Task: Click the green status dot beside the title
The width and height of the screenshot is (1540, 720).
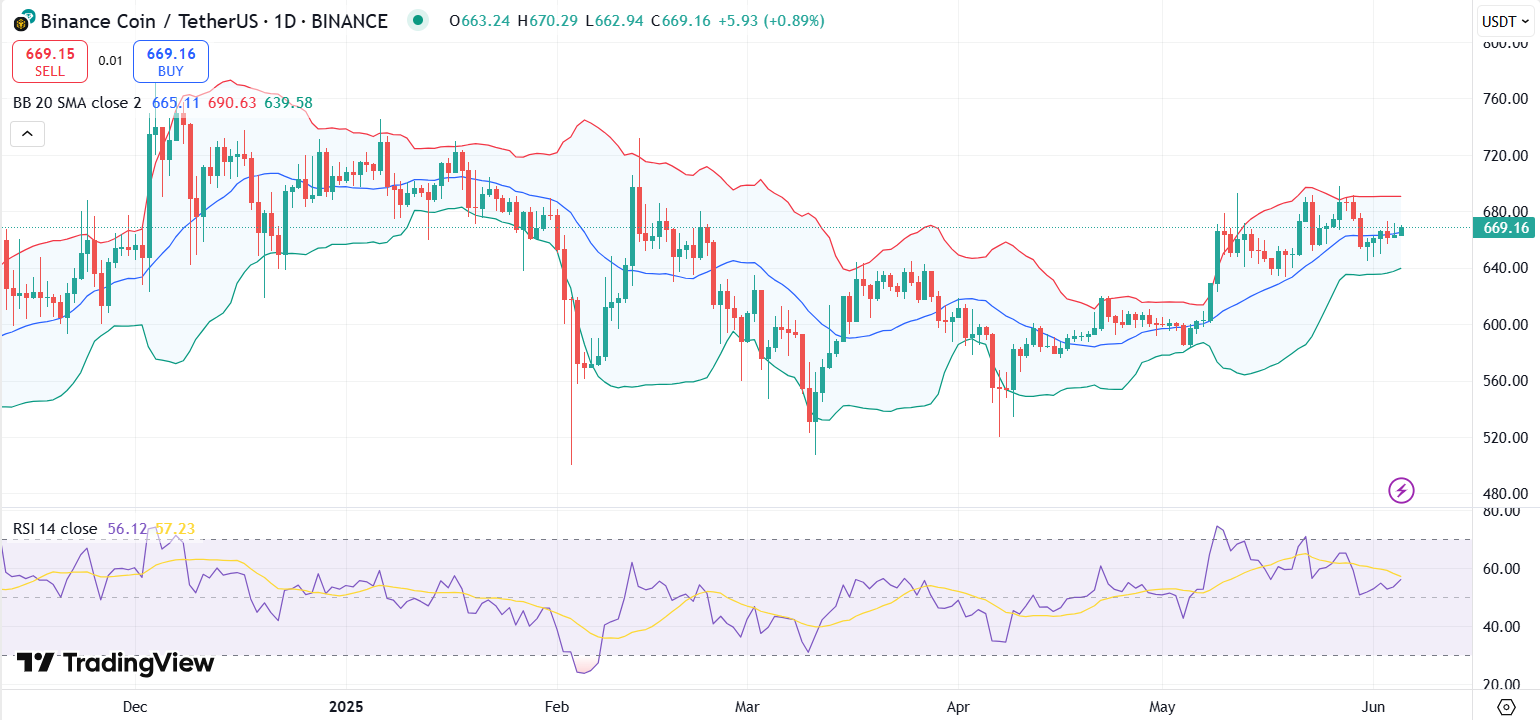Action: coord(417,20)
